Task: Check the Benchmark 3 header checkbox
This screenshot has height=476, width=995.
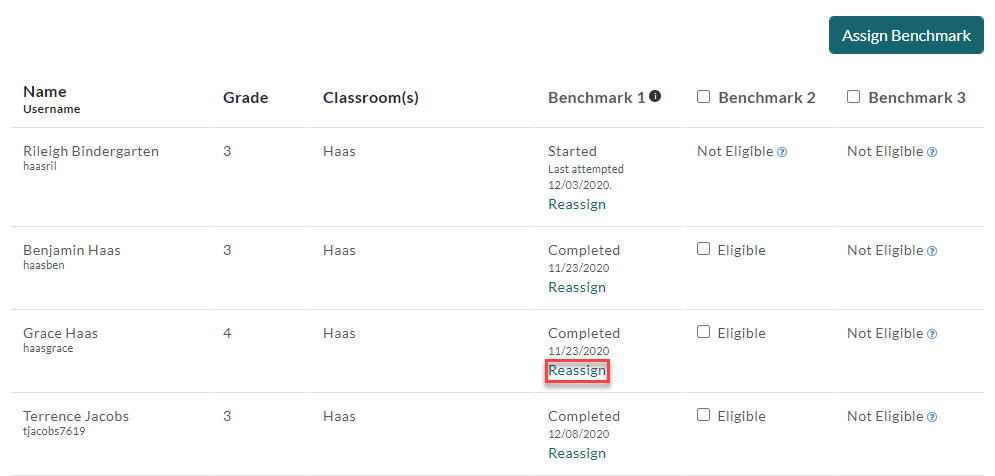Action: 853,97
